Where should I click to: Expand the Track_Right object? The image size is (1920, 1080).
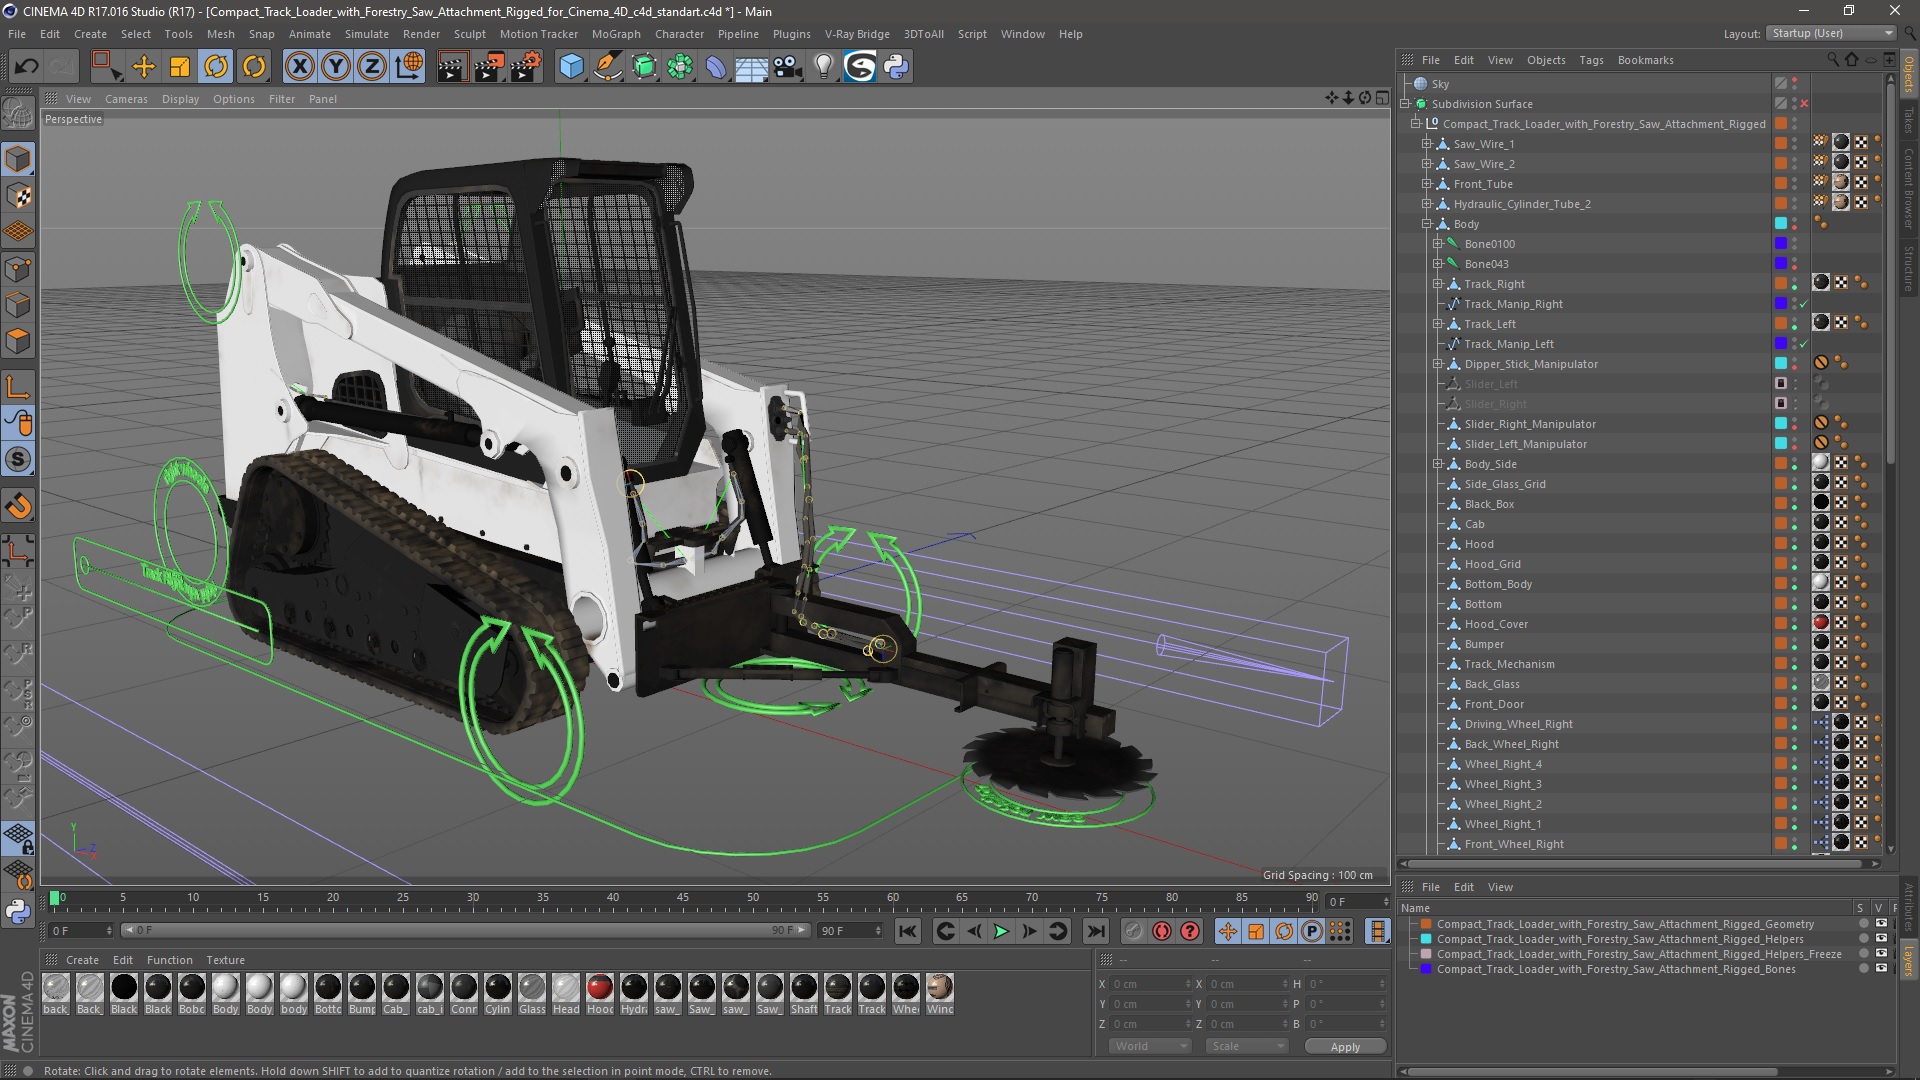1438,284
